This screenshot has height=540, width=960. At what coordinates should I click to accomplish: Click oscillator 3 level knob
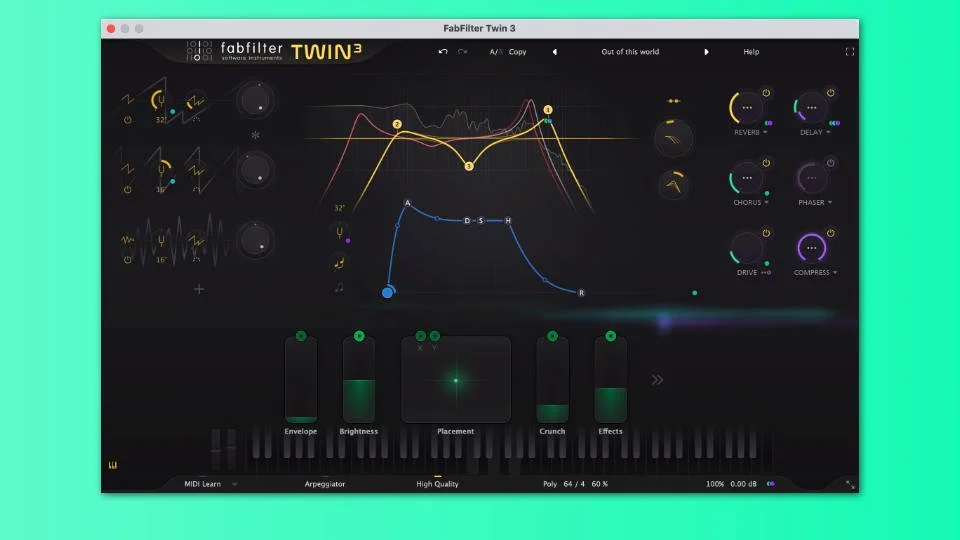[x=255, y=240]
